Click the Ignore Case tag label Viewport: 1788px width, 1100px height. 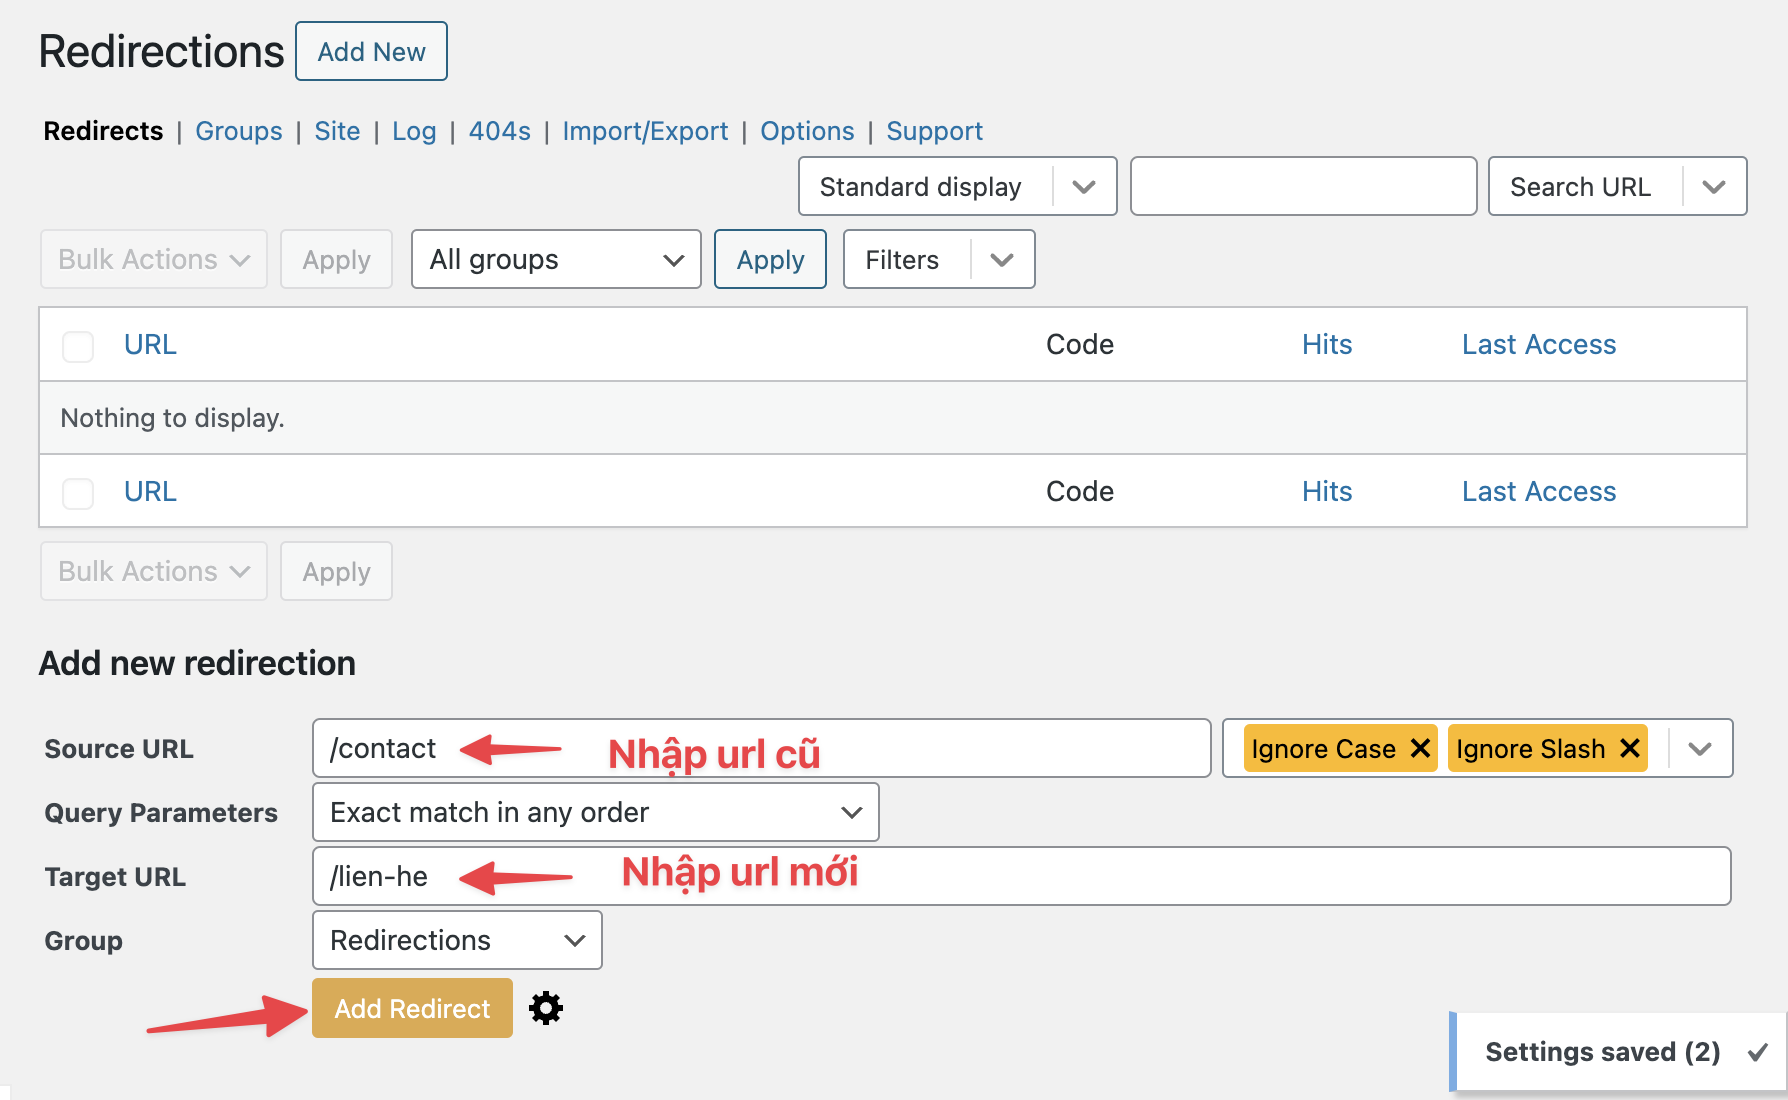click(x=1323, y=748)
